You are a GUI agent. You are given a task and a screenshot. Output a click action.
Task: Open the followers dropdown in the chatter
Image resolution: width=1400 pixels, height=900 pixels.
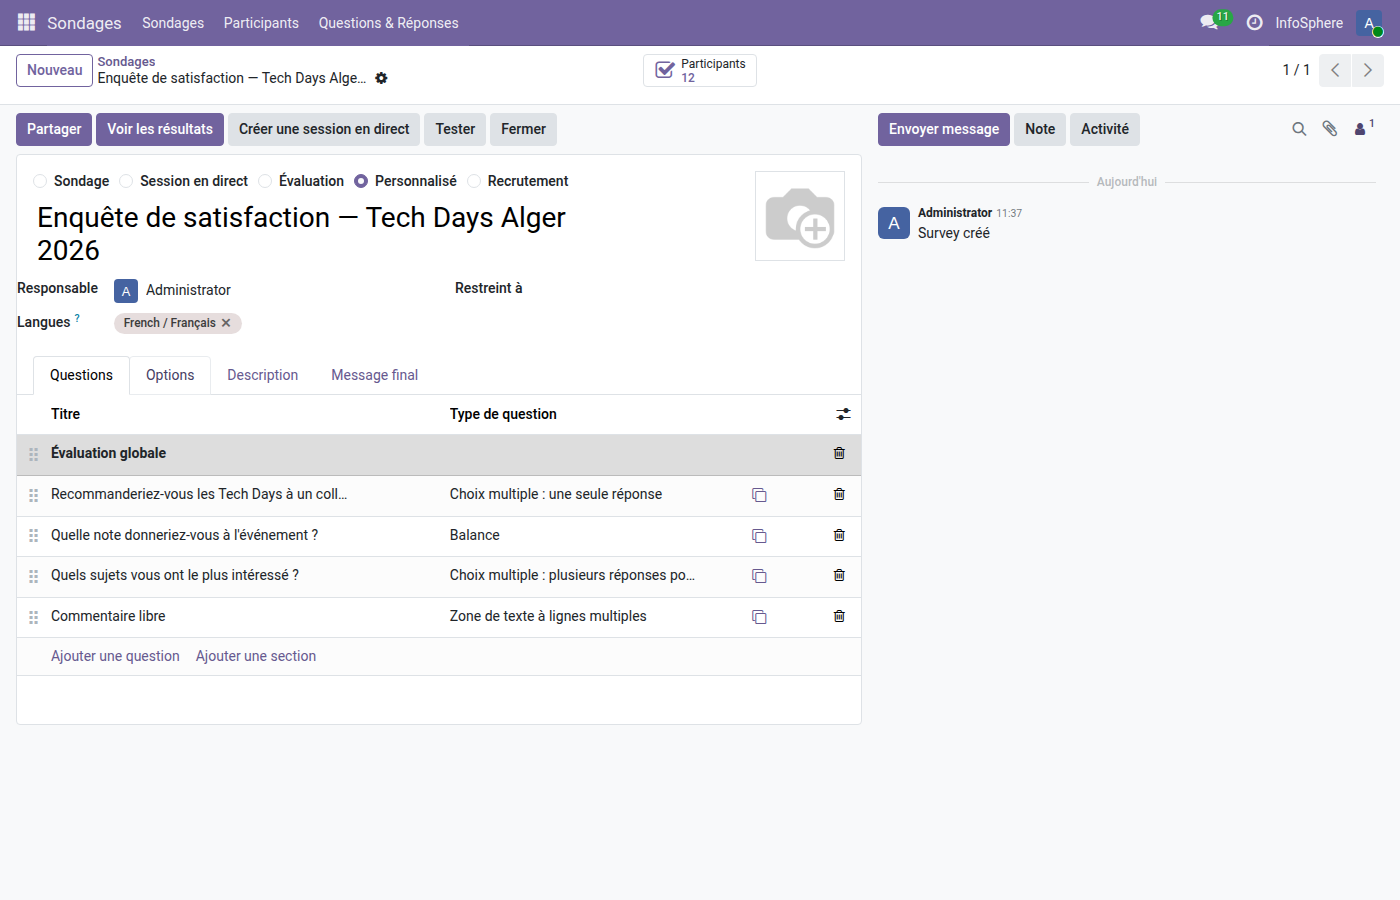1362,129
